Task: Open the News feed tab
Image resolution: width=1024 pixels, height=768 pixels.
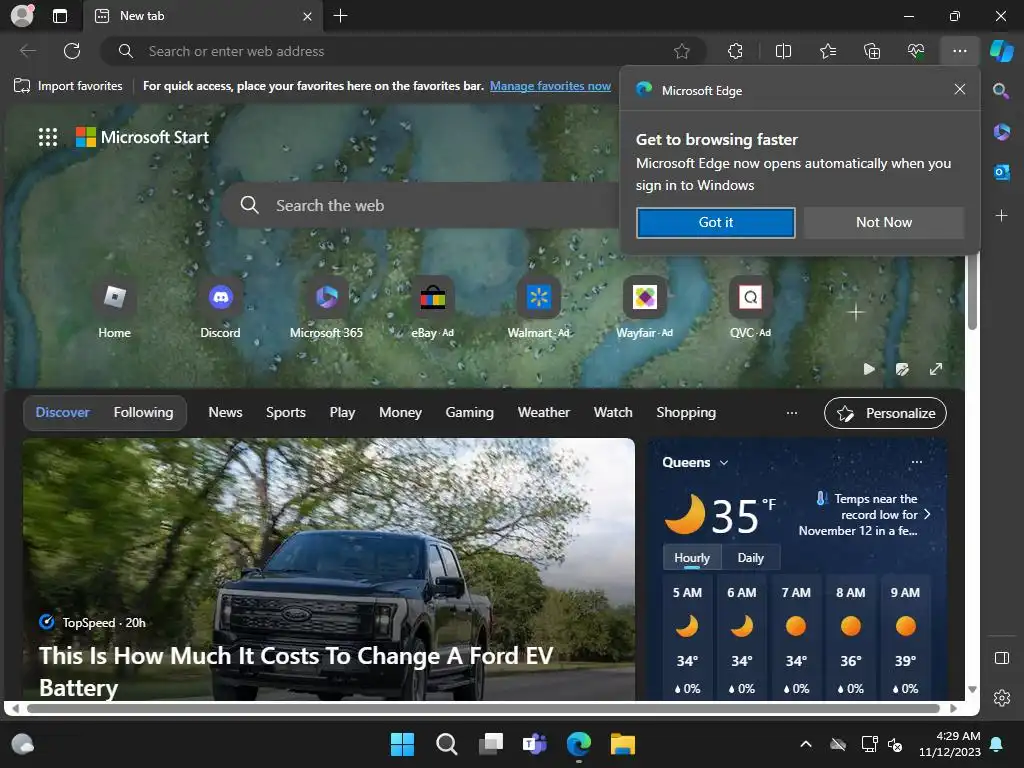Action: (225, 413)
